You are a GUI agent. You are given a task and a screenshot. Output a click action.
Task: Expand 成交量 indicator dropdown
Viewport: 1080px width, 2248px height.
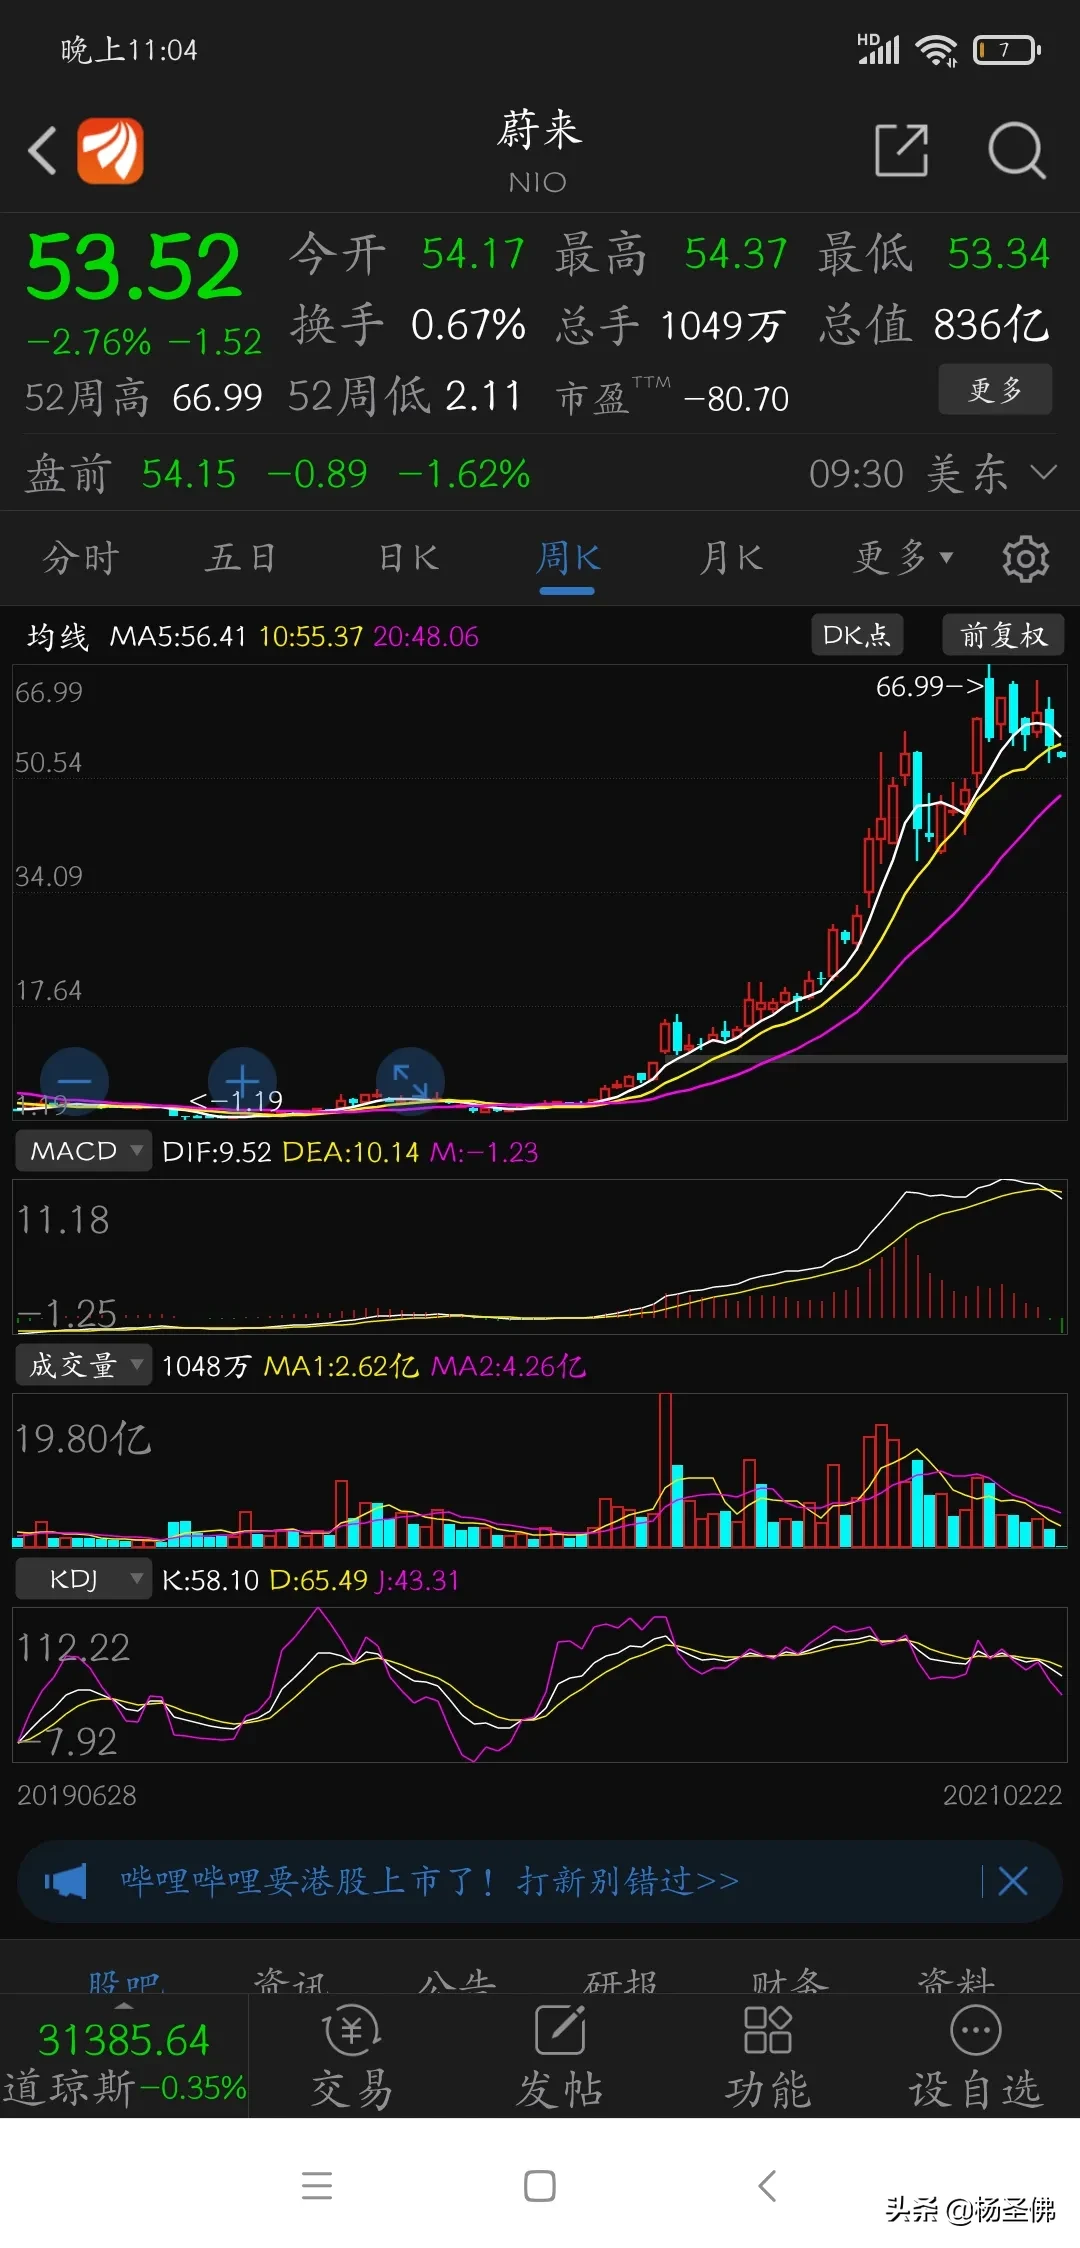pos(83,1365)
